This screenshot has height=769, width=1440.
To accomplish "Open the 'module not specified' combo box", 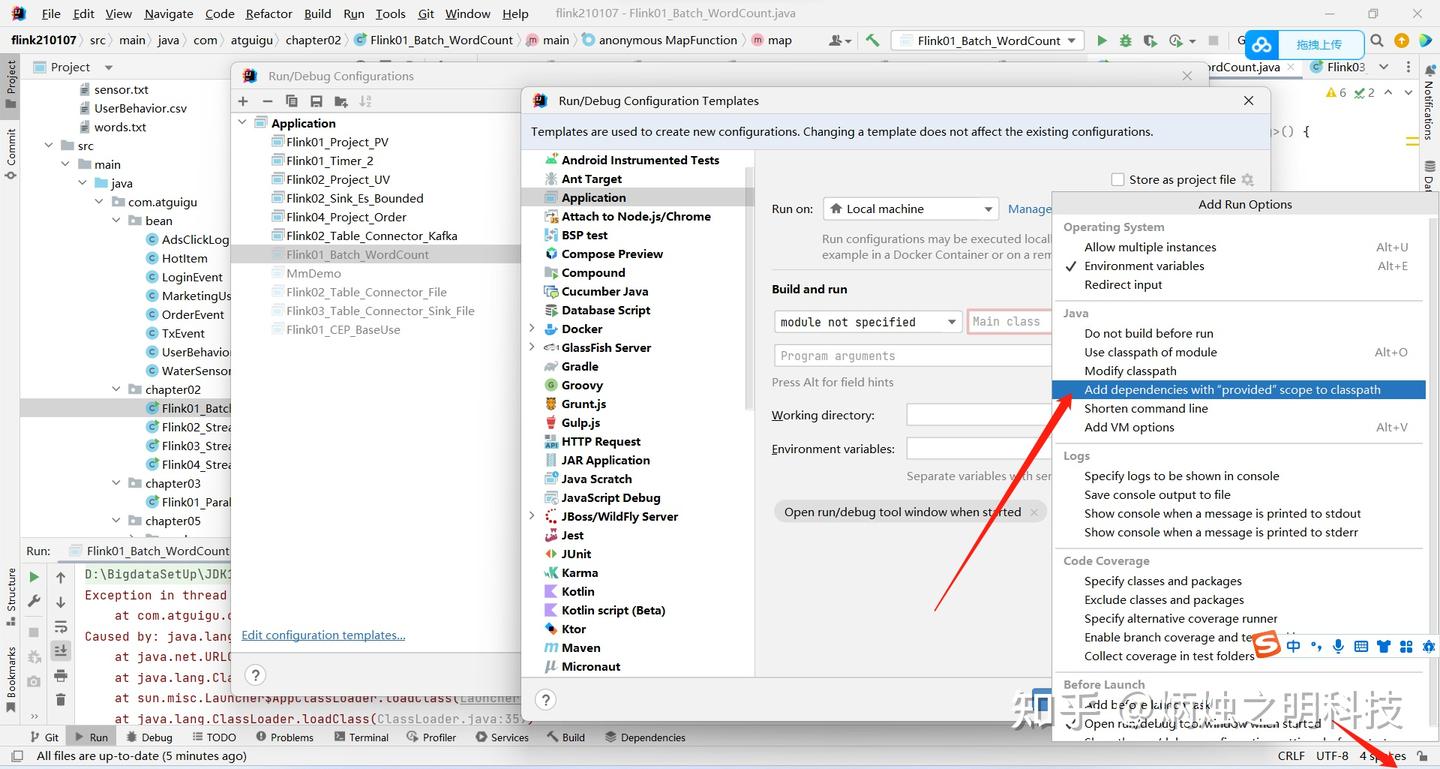I will pos(867,321).
